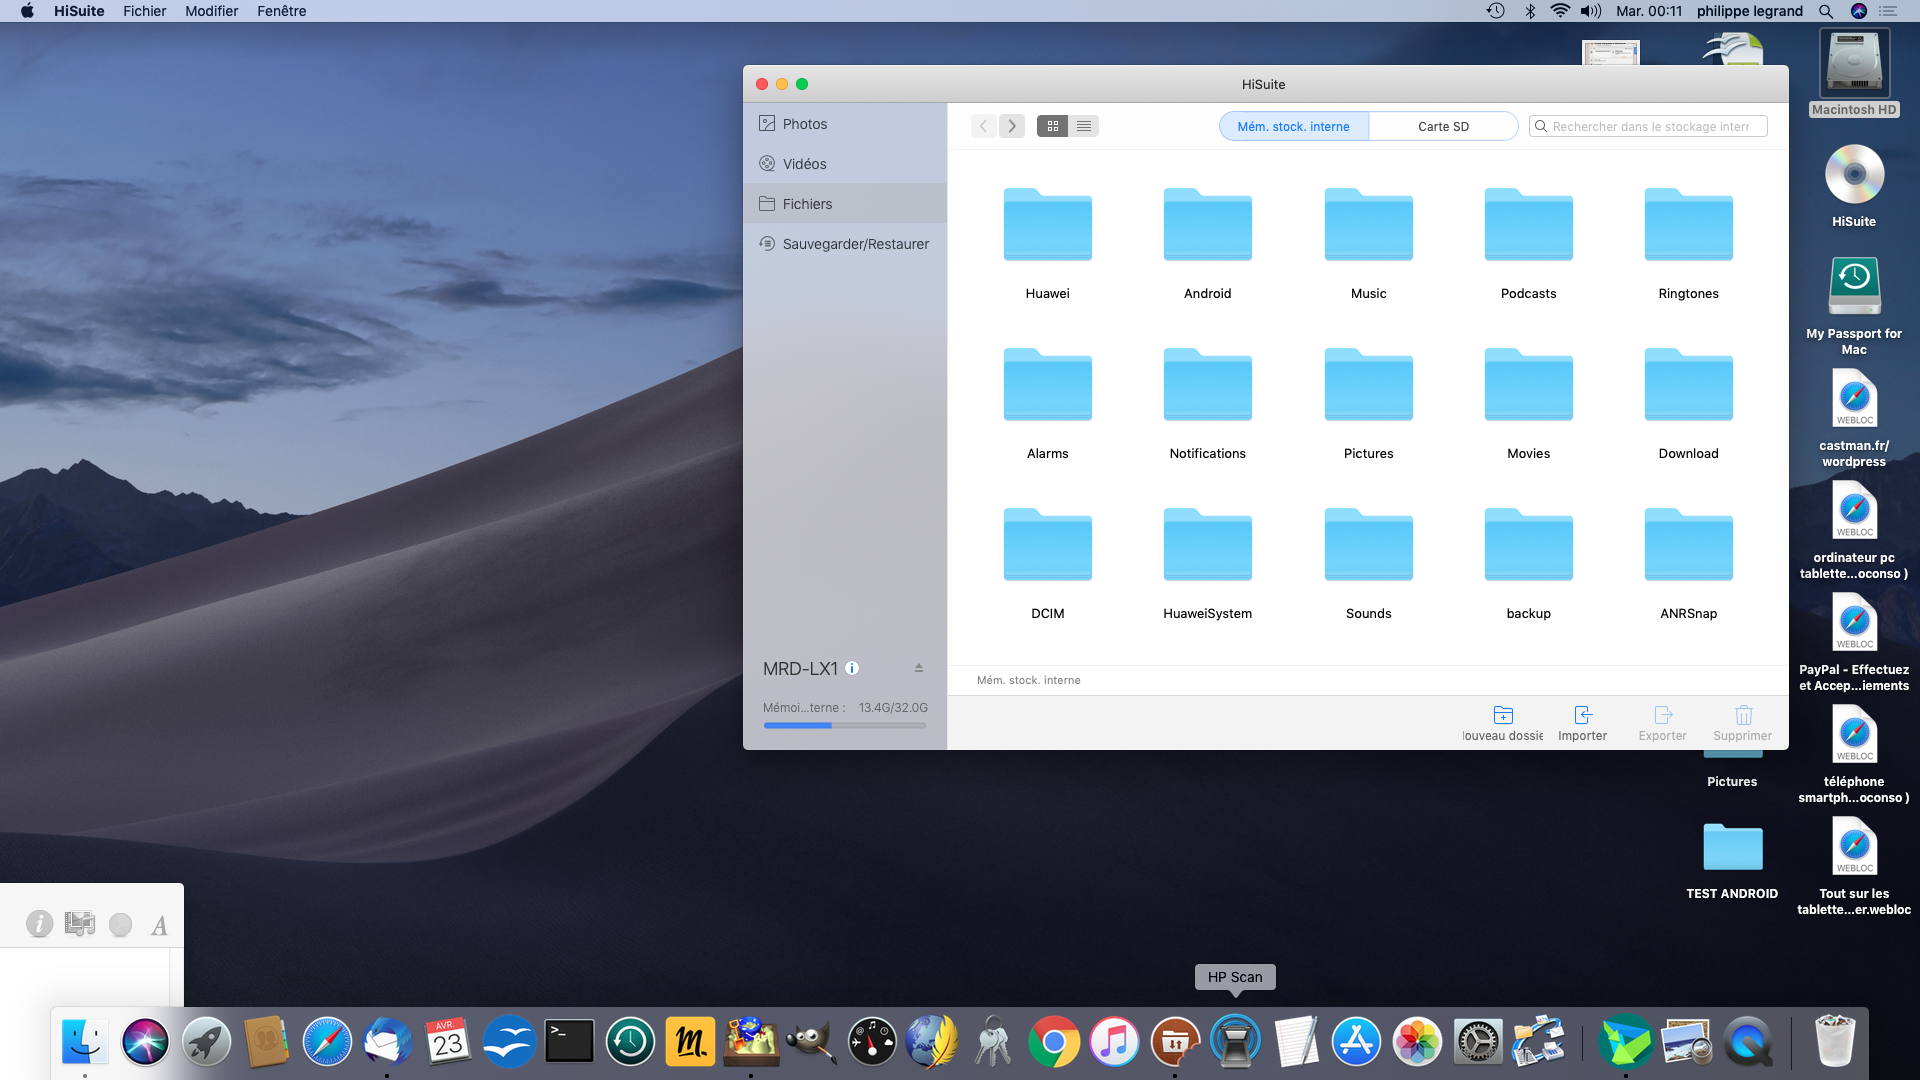Open the Fenêtre menu
Viewport: 1920px width, 1080px height.
click(281, 11)
